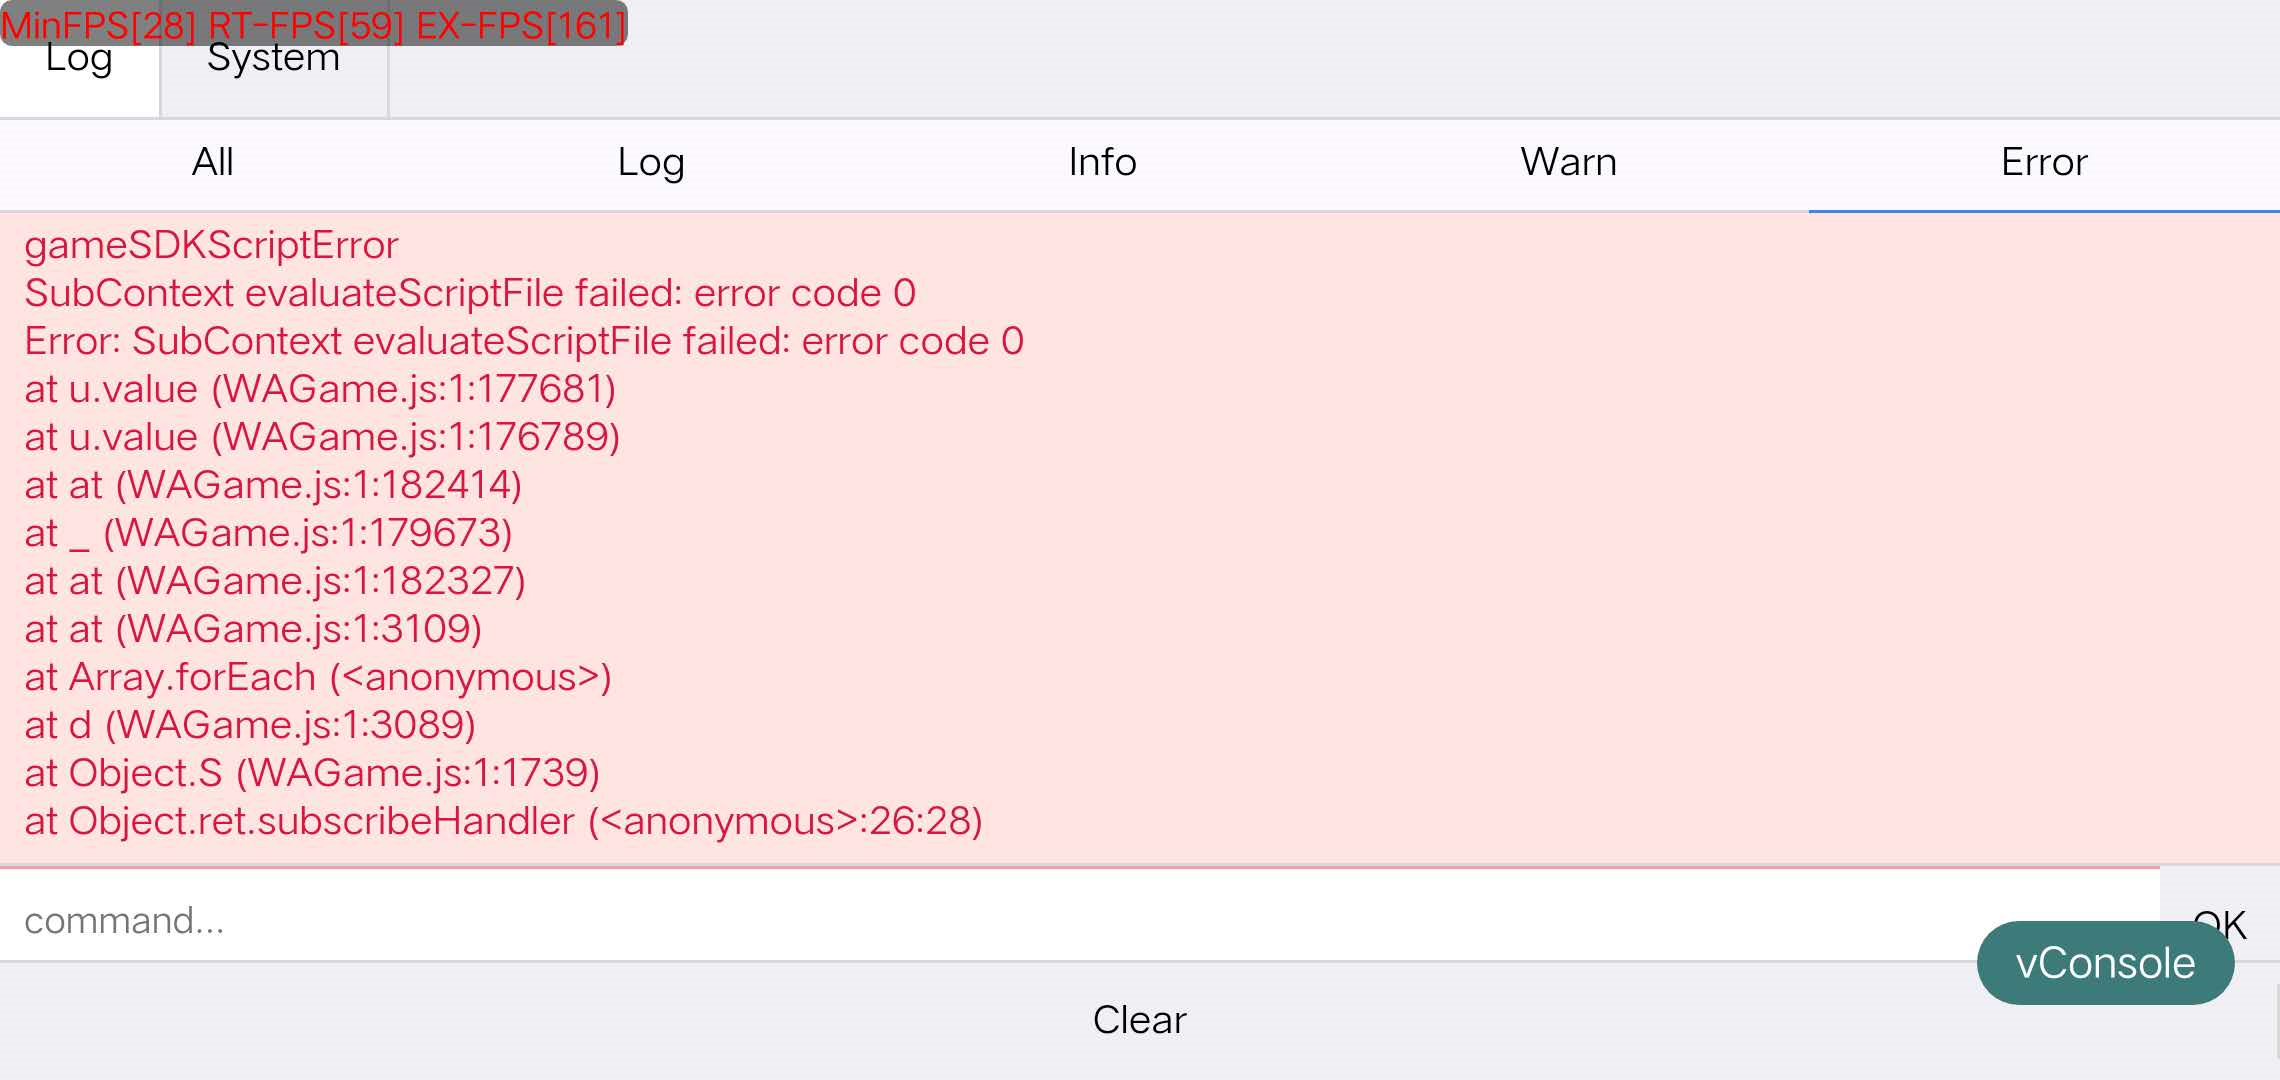
Task: Click stack line 'at d (WAGame.js:1:3089)'
Action: [x=250, y=725]
